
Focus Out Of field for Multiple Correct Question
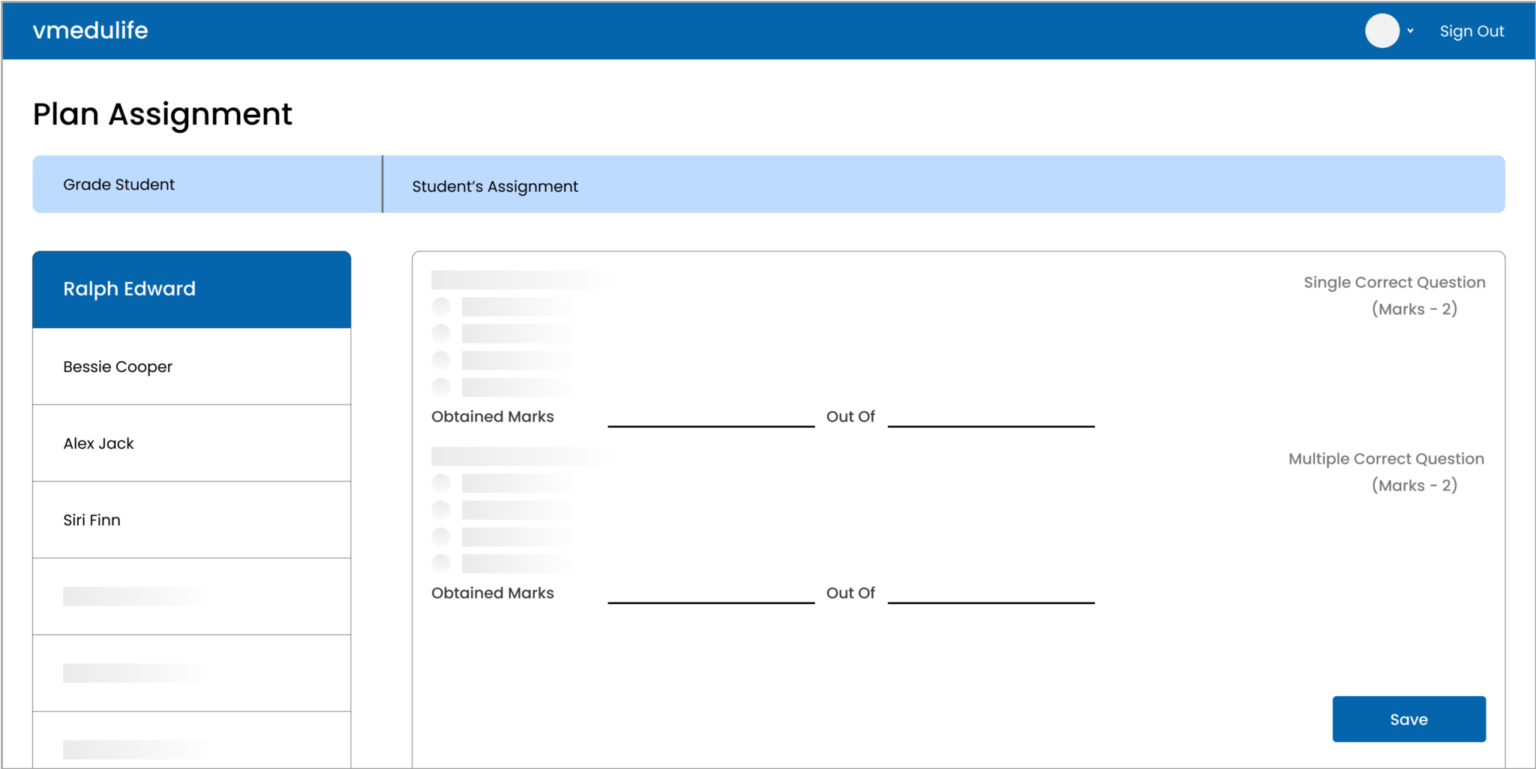pyautogui.click(x=991, y=592)
